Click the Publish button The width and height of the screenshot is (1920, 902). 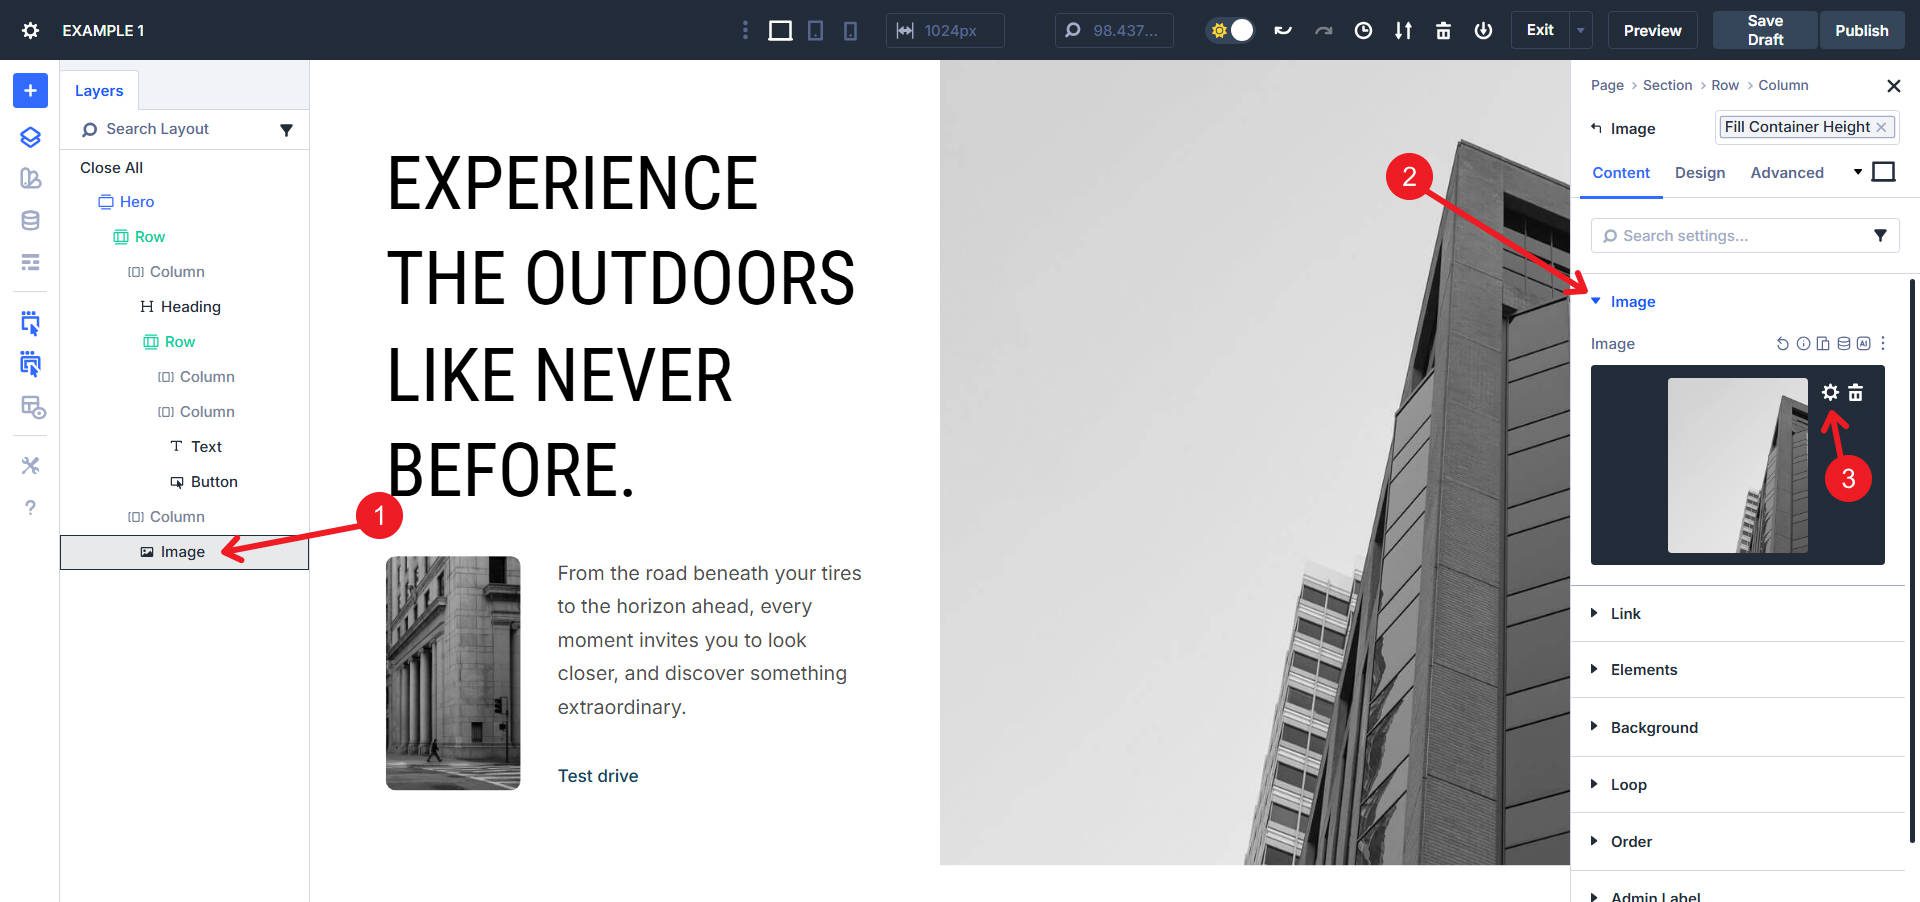click(x=1861, y=30)
